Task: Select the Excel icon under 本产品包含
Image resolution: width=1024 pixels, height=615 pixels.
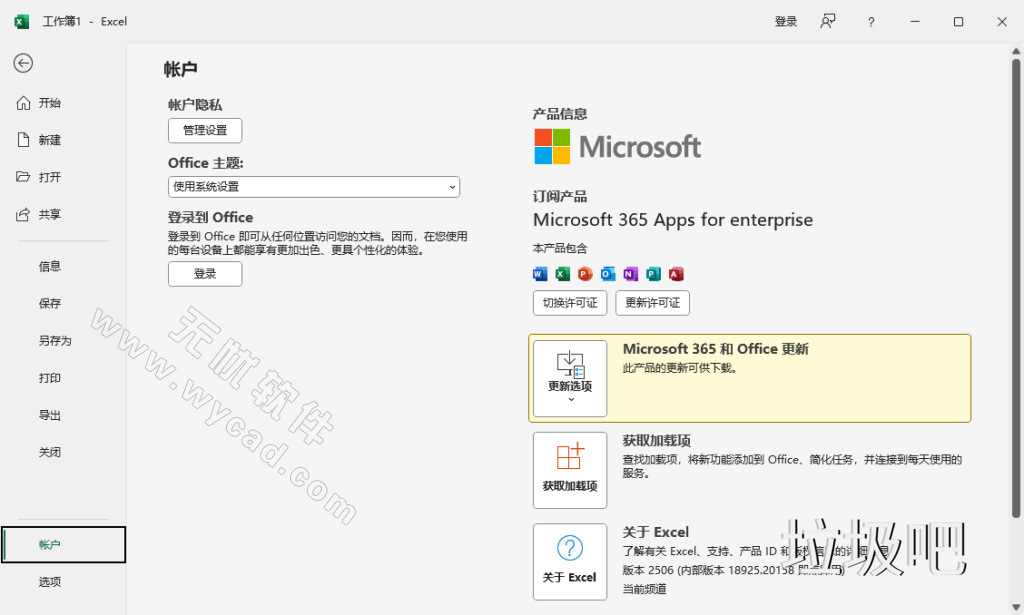Action: 561,274
